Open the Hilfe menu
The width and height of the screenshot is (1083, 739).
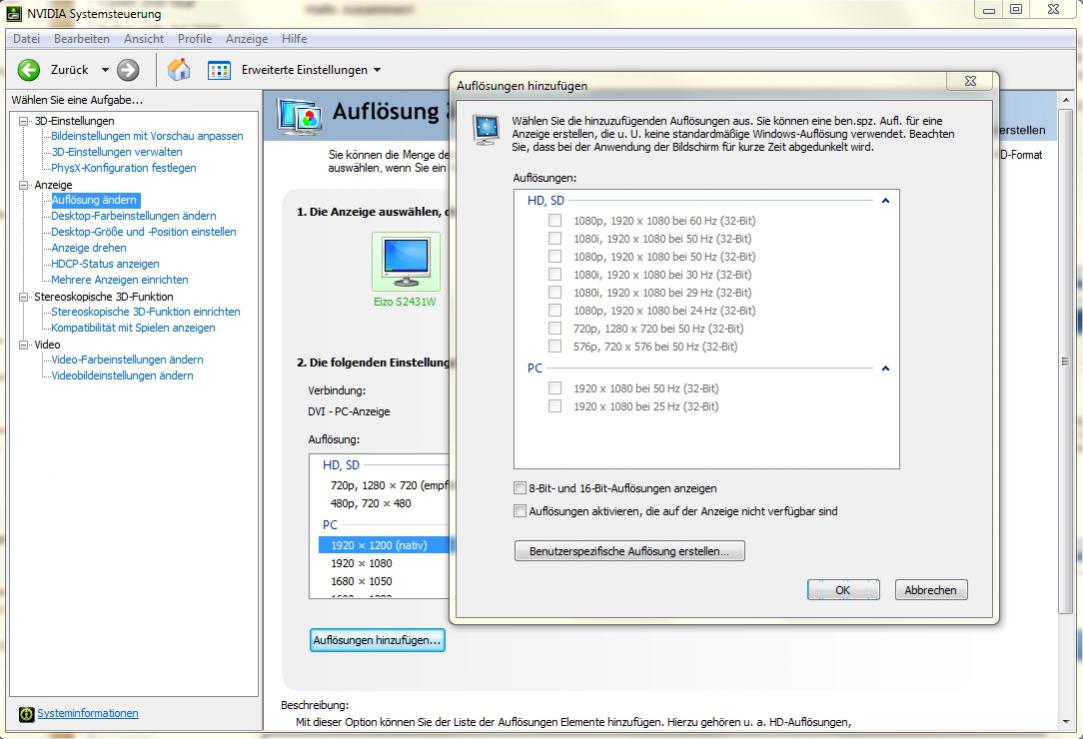pos(294,39)
